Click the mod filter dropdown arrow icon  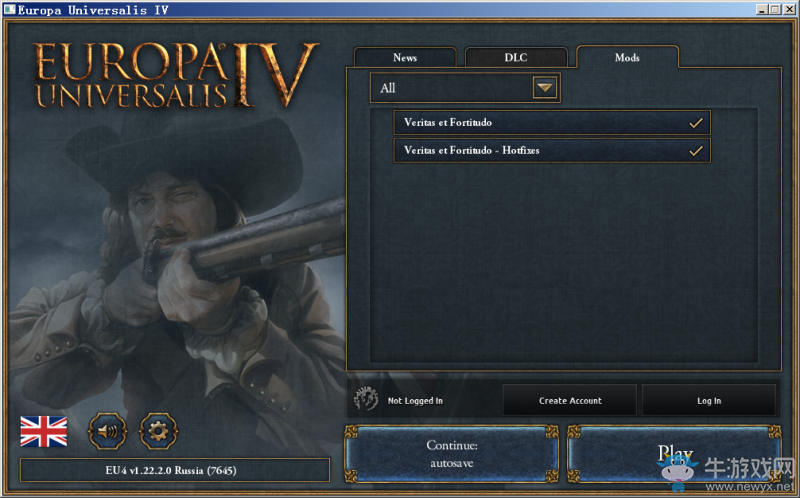click(x=544, y=88)
